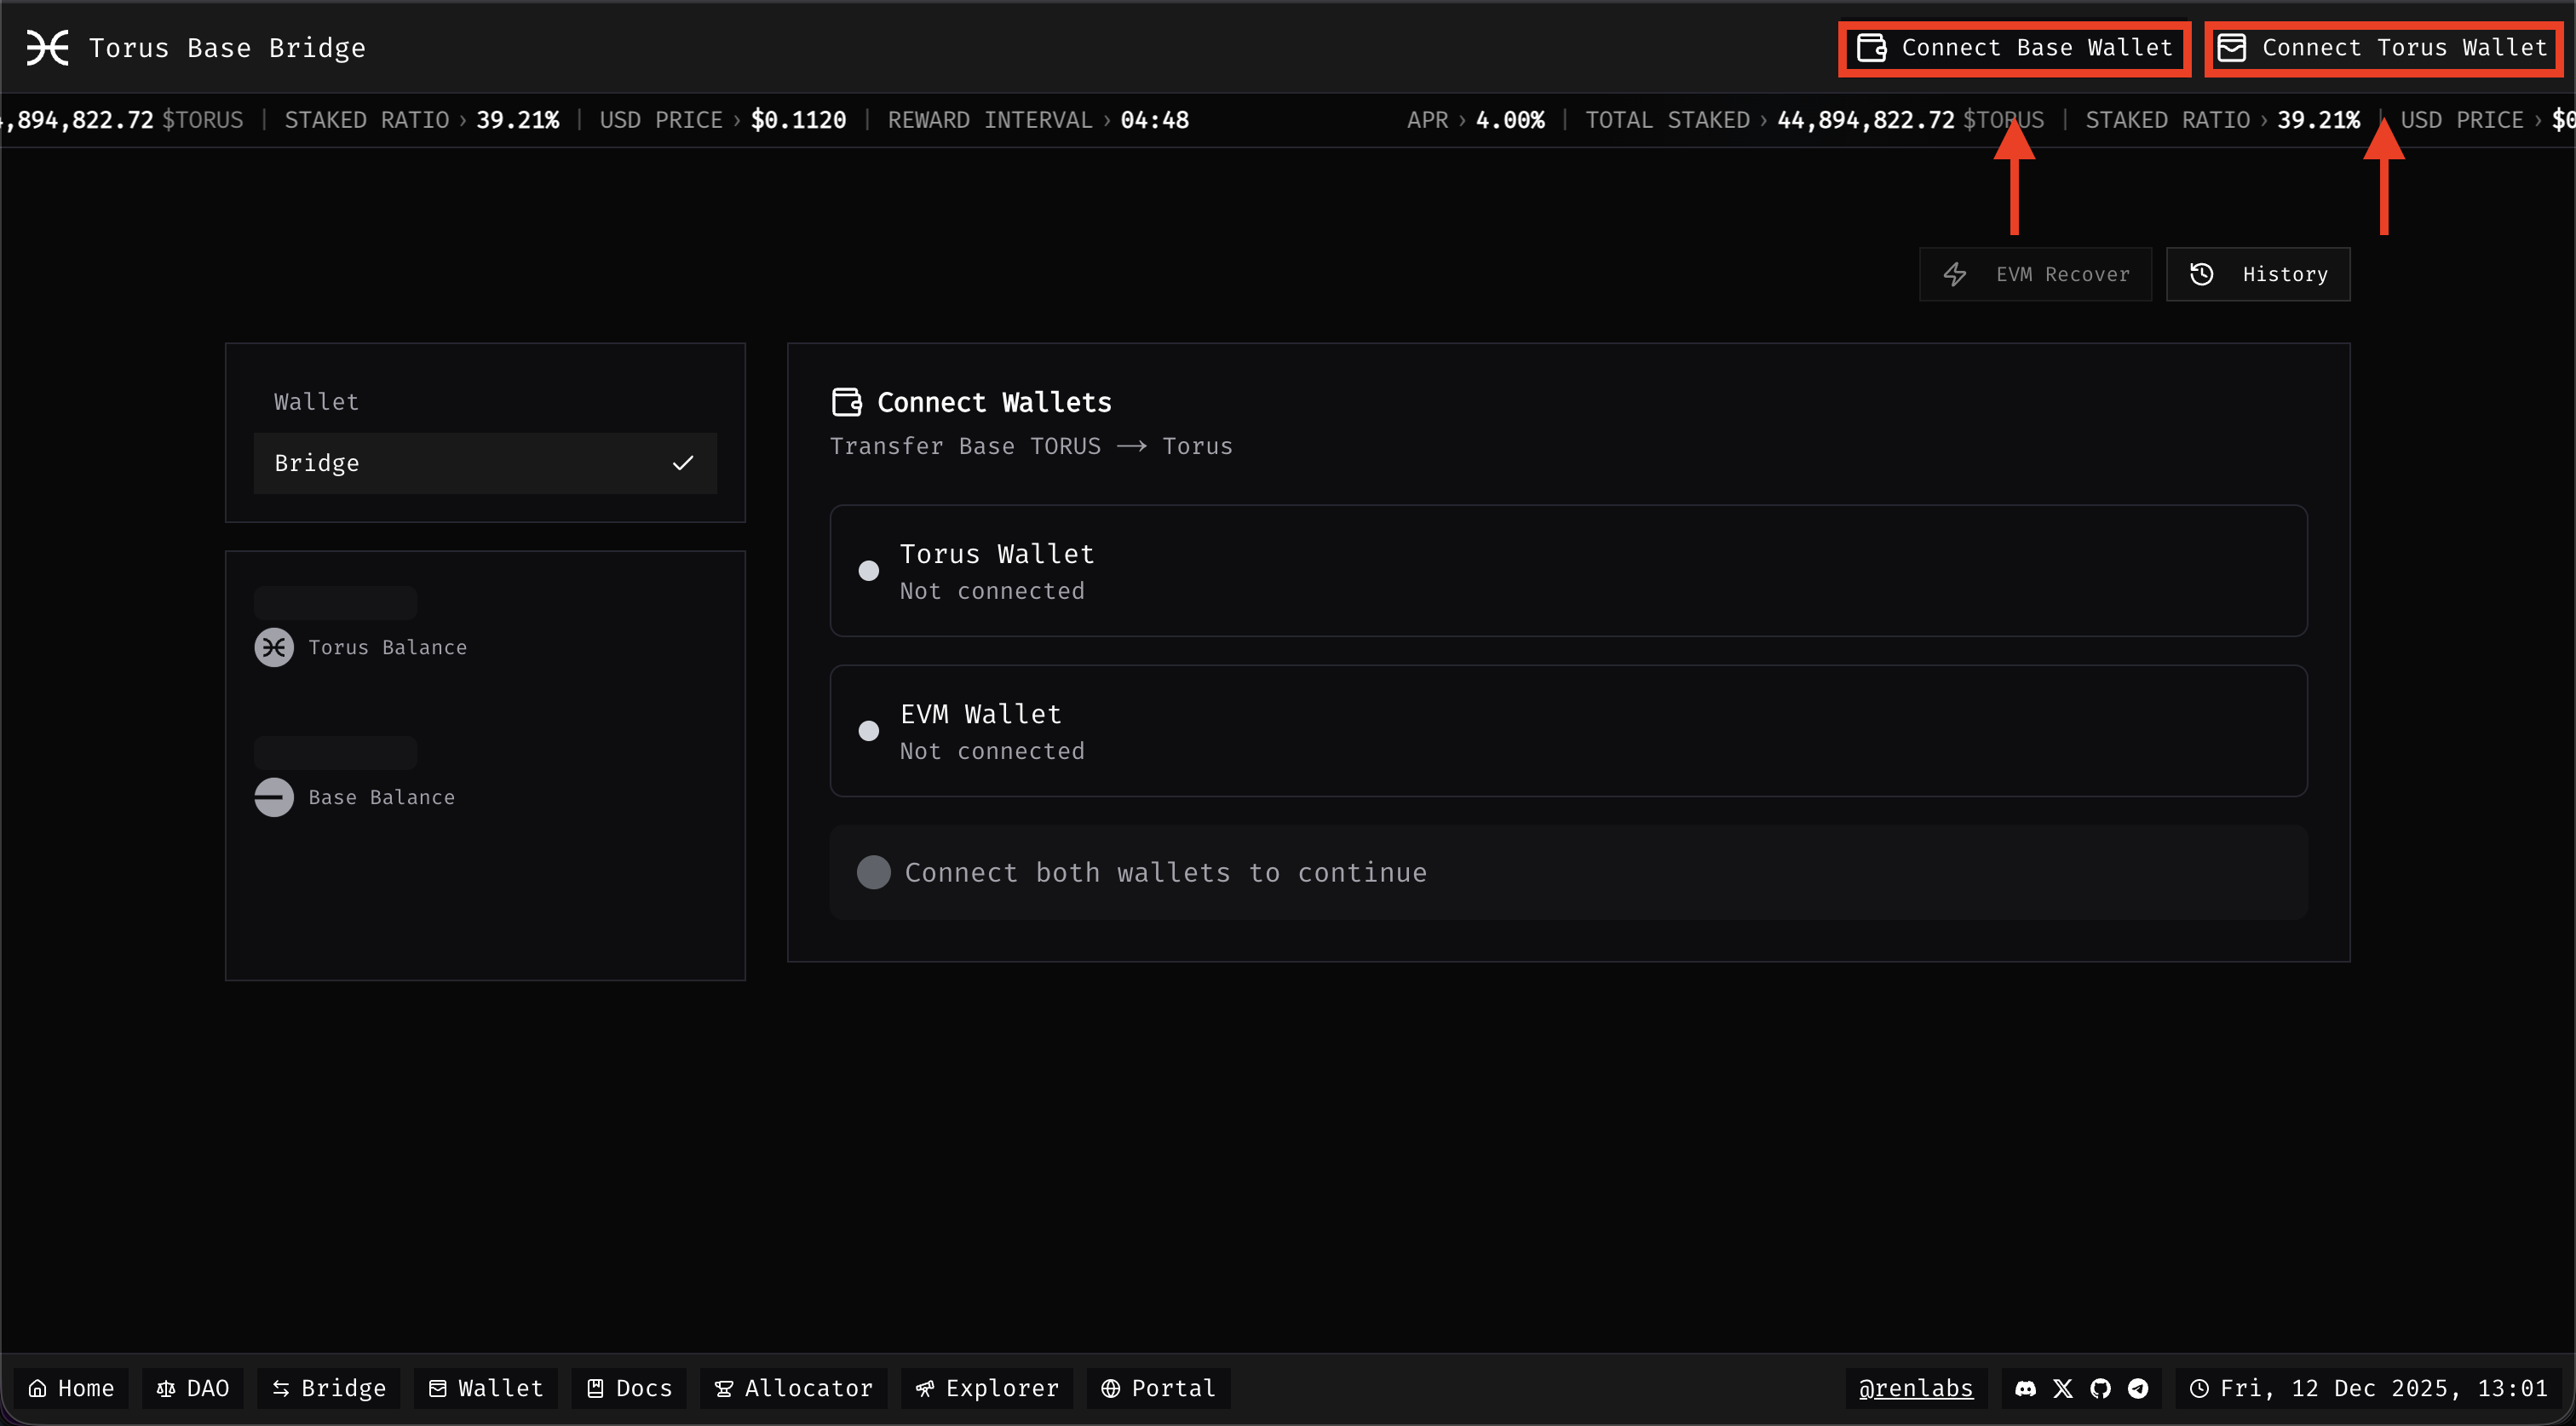
Task: Select the EVM Wallet status indicator
Action: click(x=869, y=731)
